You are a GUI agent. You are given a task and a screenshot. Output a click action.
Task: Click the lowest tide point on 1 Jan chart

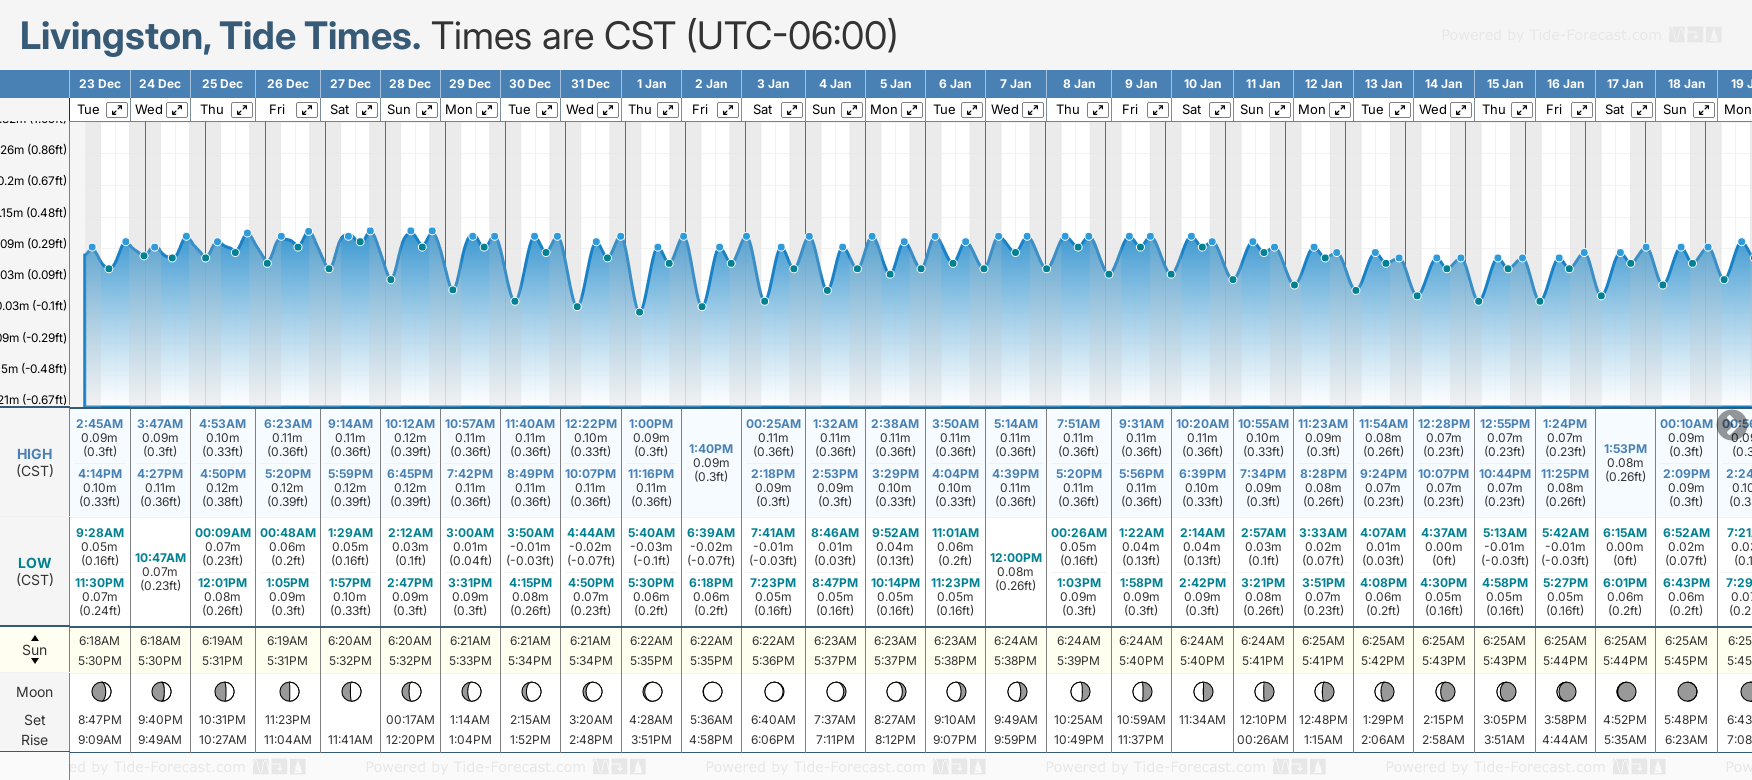coord(640,313)
